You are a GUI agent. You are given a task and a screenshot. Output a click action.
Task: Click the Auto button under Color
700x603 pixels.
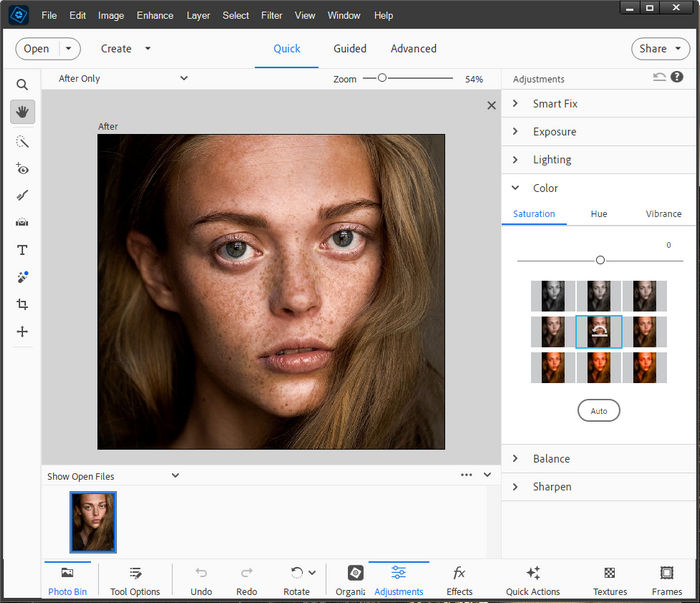(x=599, y=411)
